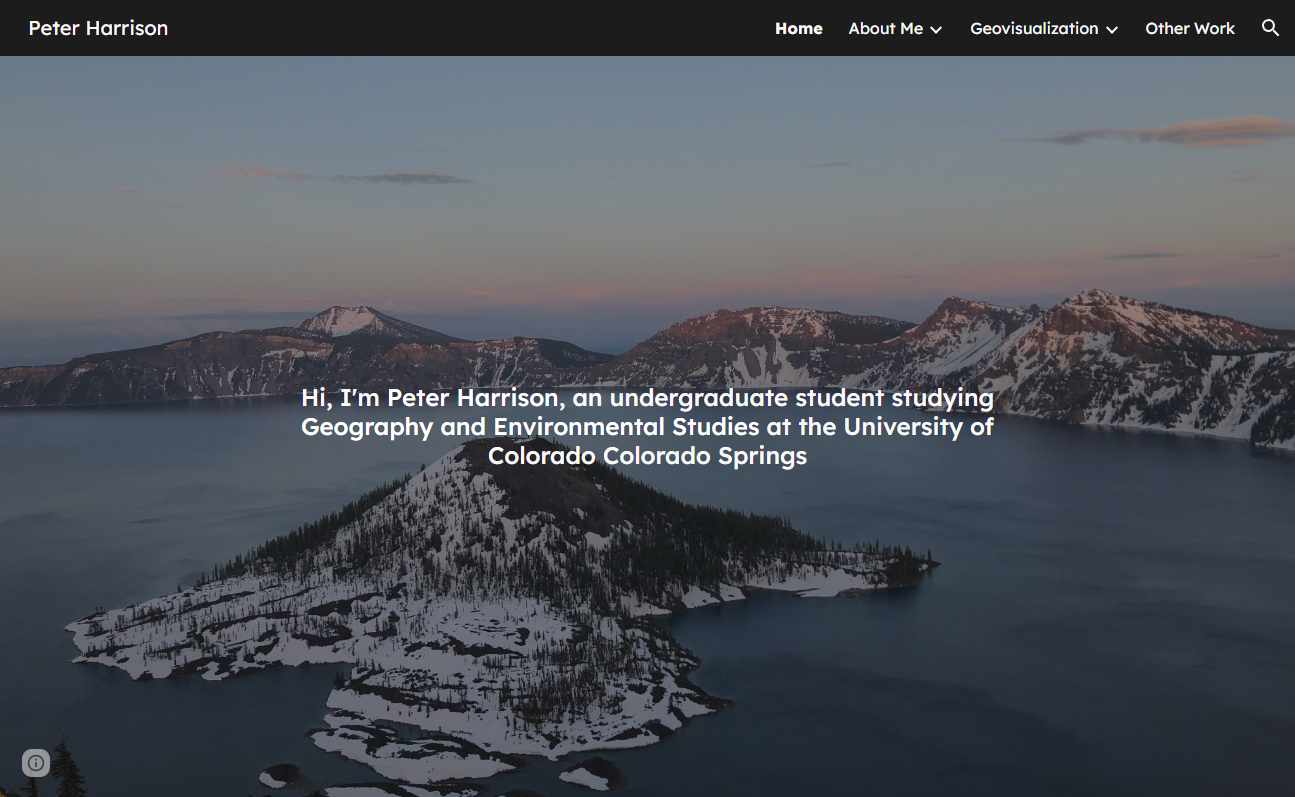This screenshot has height=797, width=1295.
Task: Click the empty dark header bar area
Action: [470, 28]
